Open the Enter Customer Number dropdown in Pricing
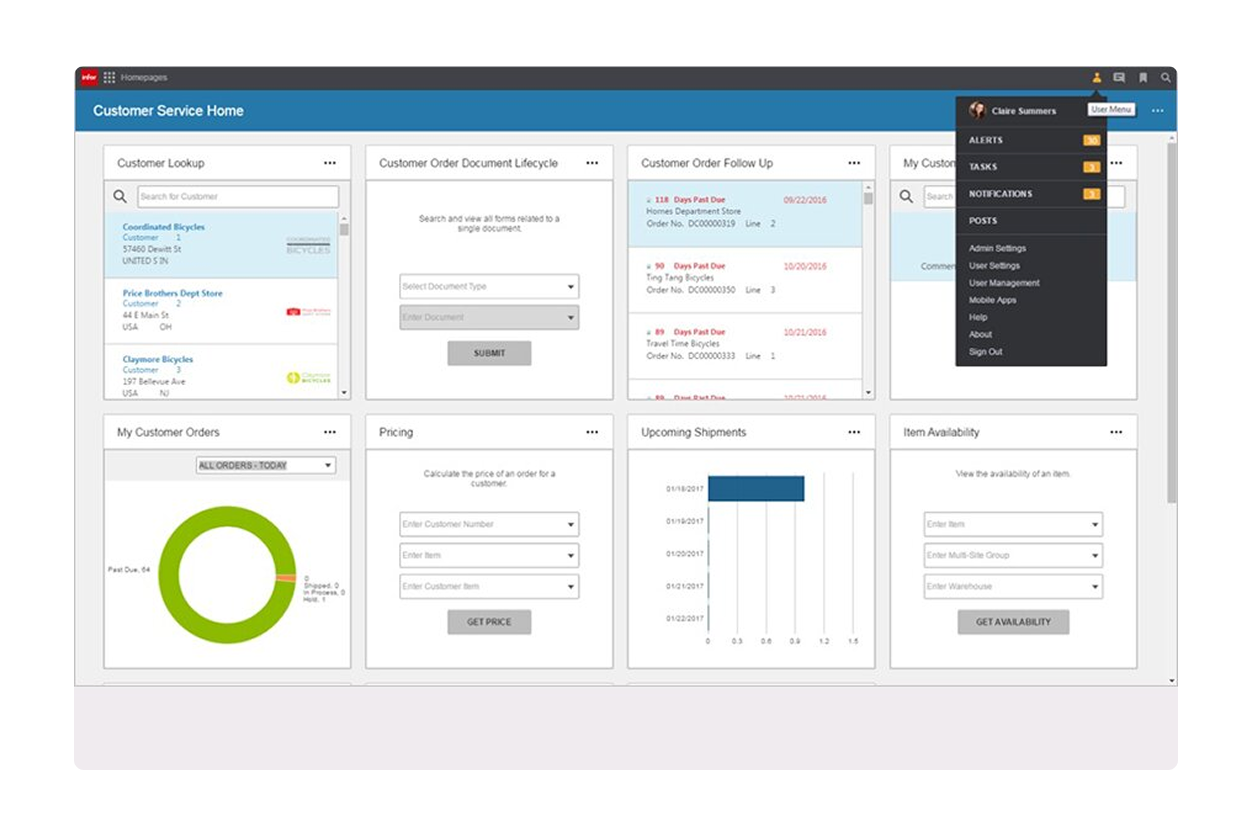Viewport: 1252px width, 835px height. click(488, 524)
